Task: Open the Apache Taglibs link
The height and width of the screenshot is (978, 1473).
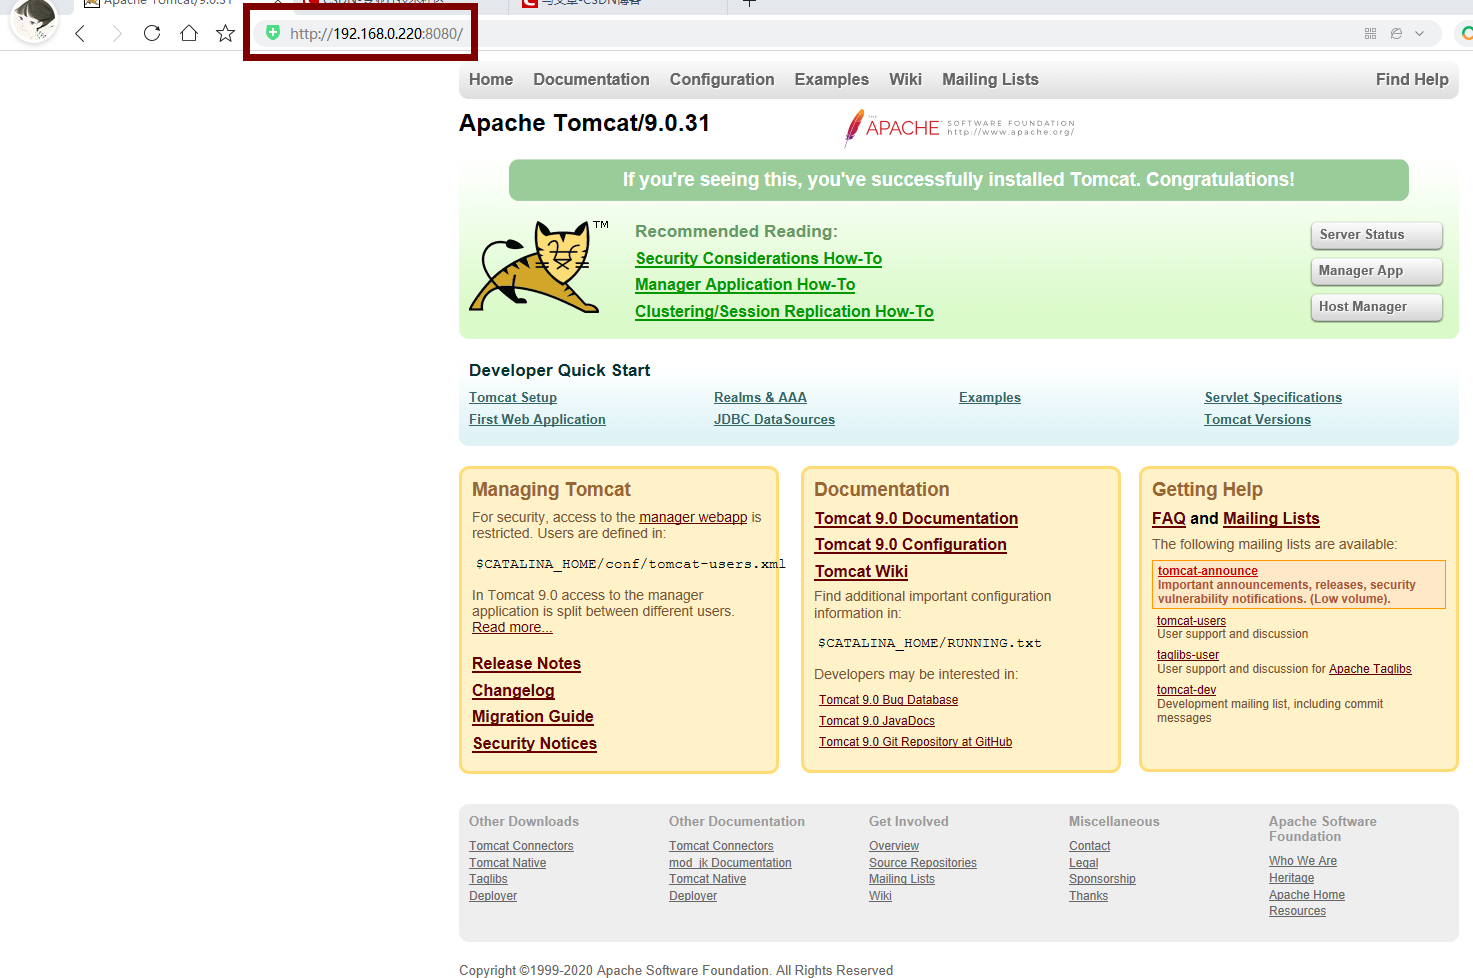Action: coord(1370,669)
